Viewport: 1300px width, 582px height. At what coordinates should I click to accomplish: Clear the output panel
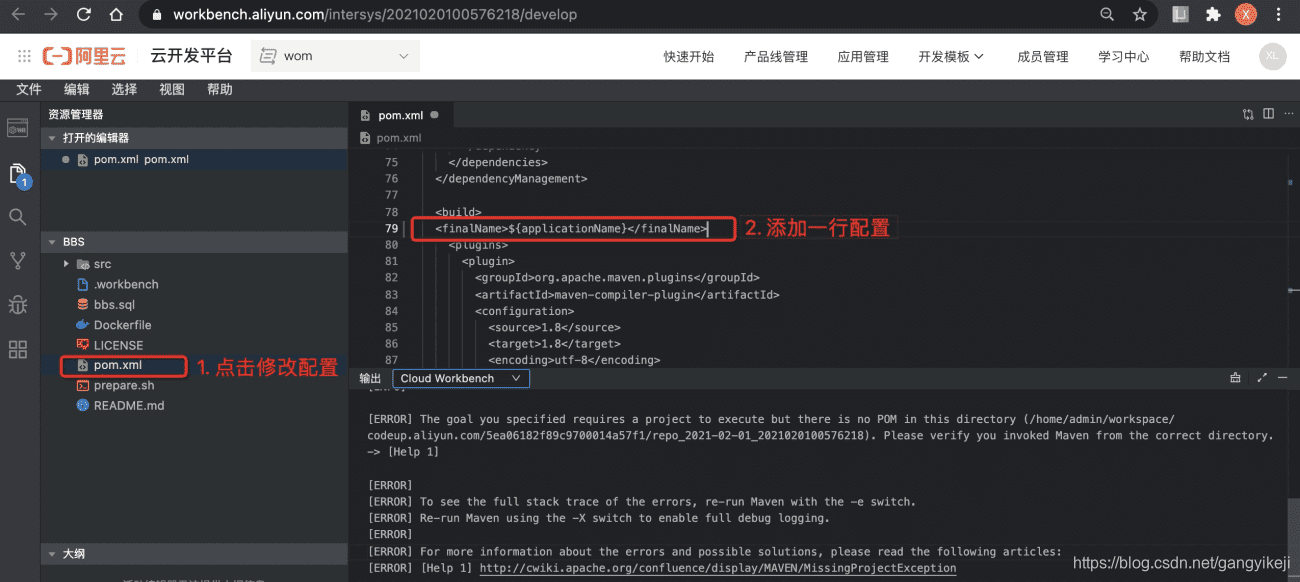point(1235,378)
